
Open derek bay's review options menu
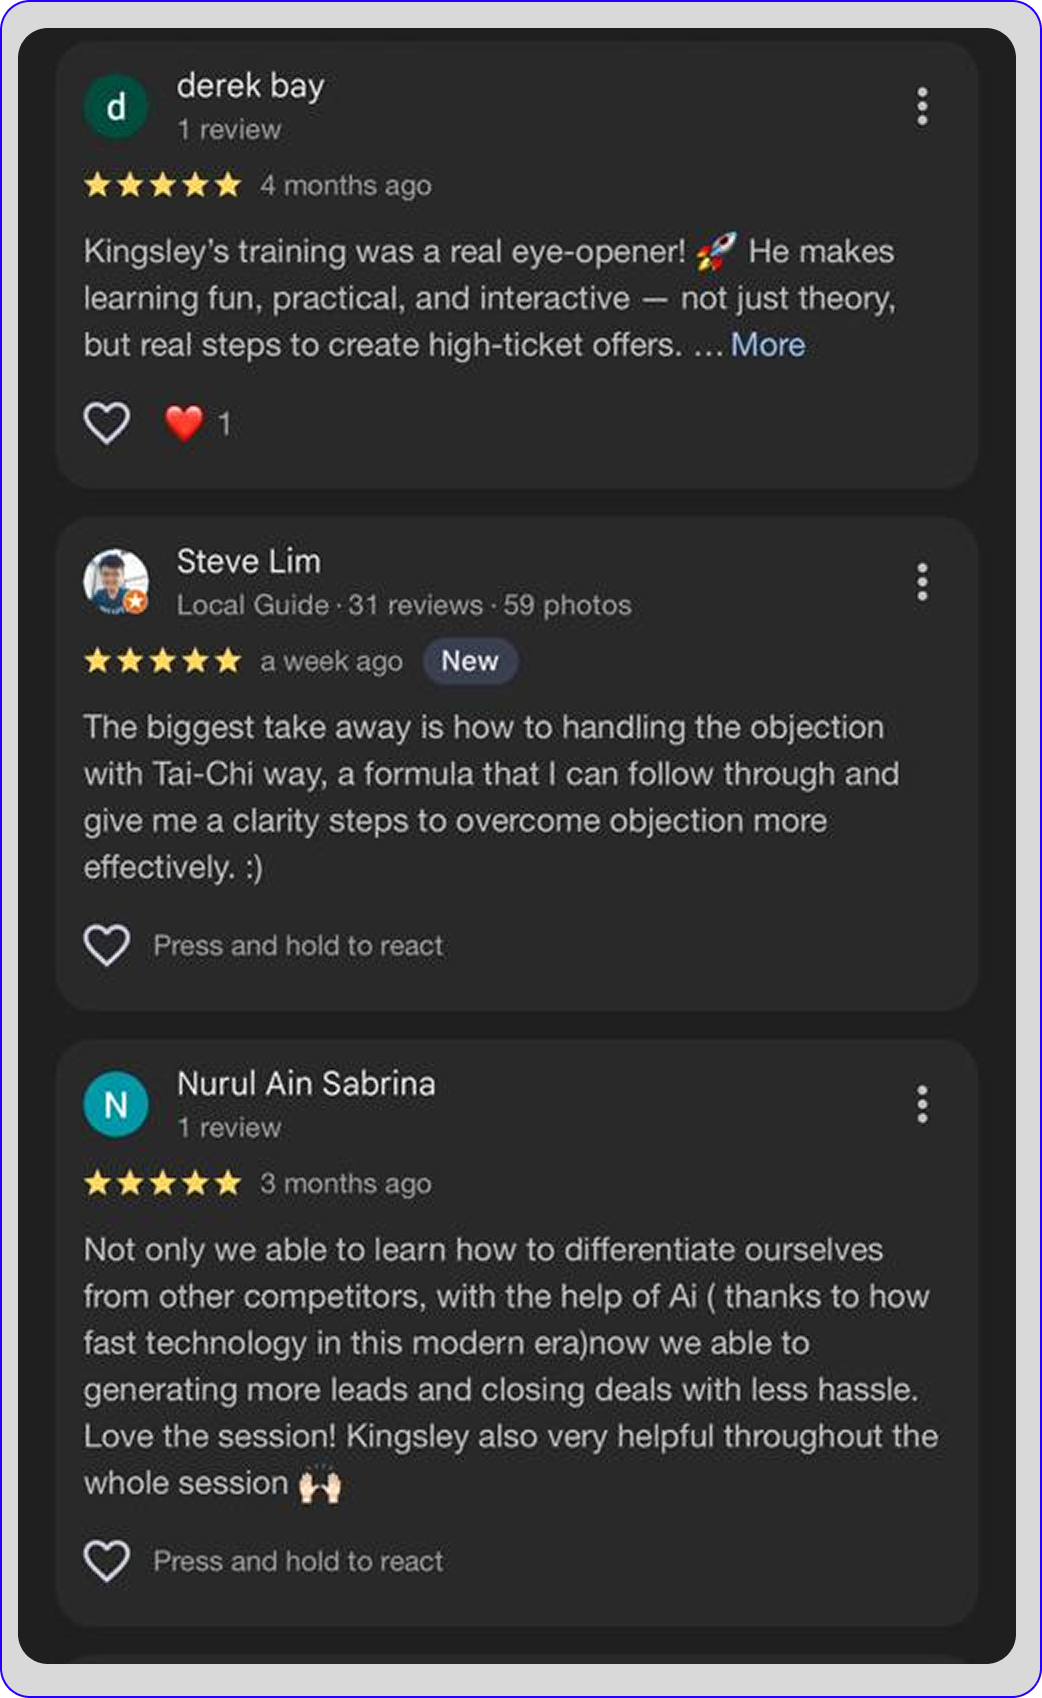coord(922,106)
